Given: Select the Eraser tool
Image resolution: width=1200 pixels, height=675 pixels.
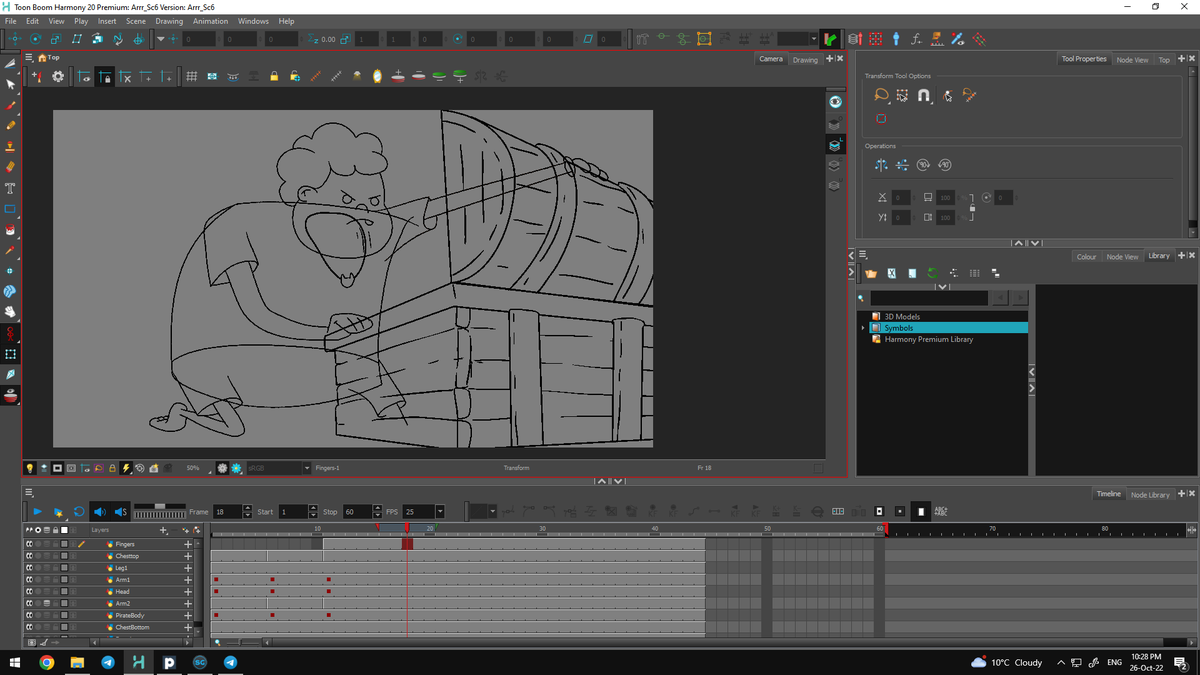Looking at the screenshot, I should click(x=11, y=167).
